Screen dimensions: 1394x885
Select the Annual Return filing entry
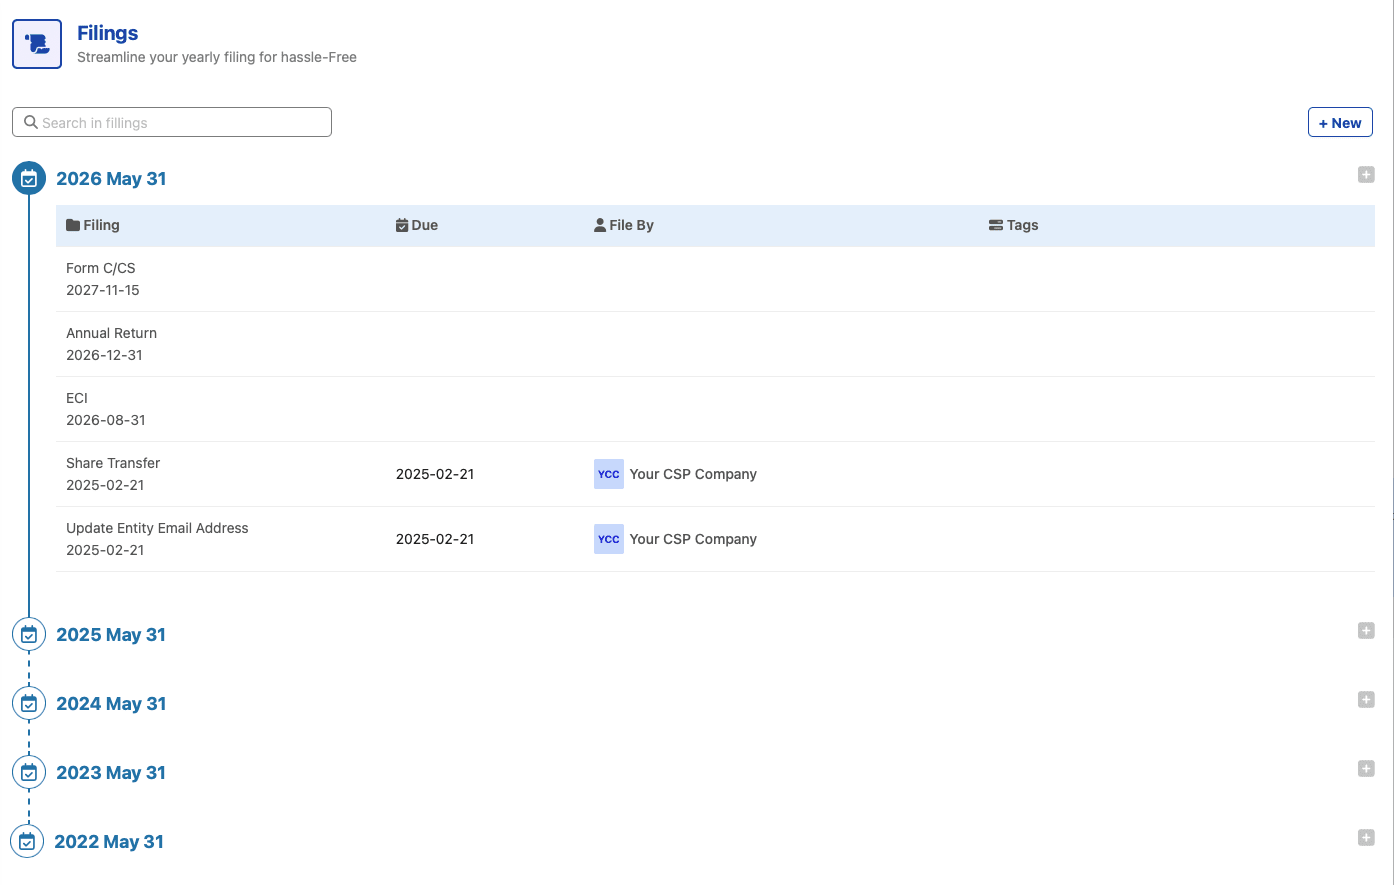click(x=111, y=333)
